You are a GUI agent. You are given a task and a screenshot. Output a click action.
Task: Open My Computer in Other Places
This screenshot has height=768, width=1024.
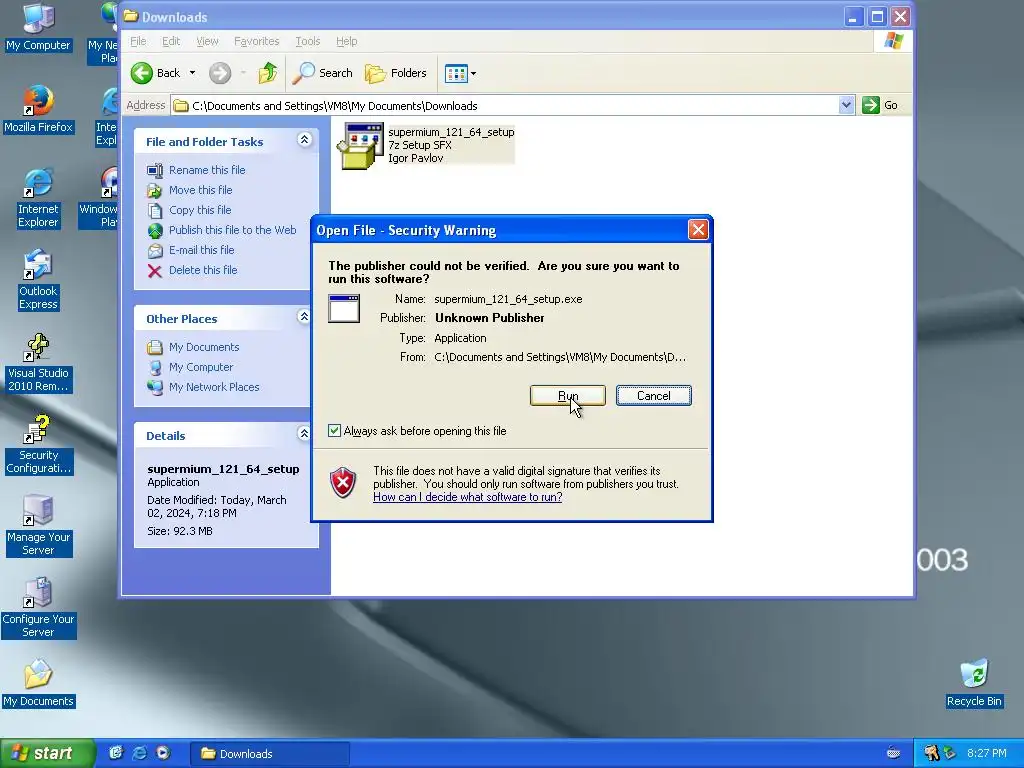click(x=200, y=367)
